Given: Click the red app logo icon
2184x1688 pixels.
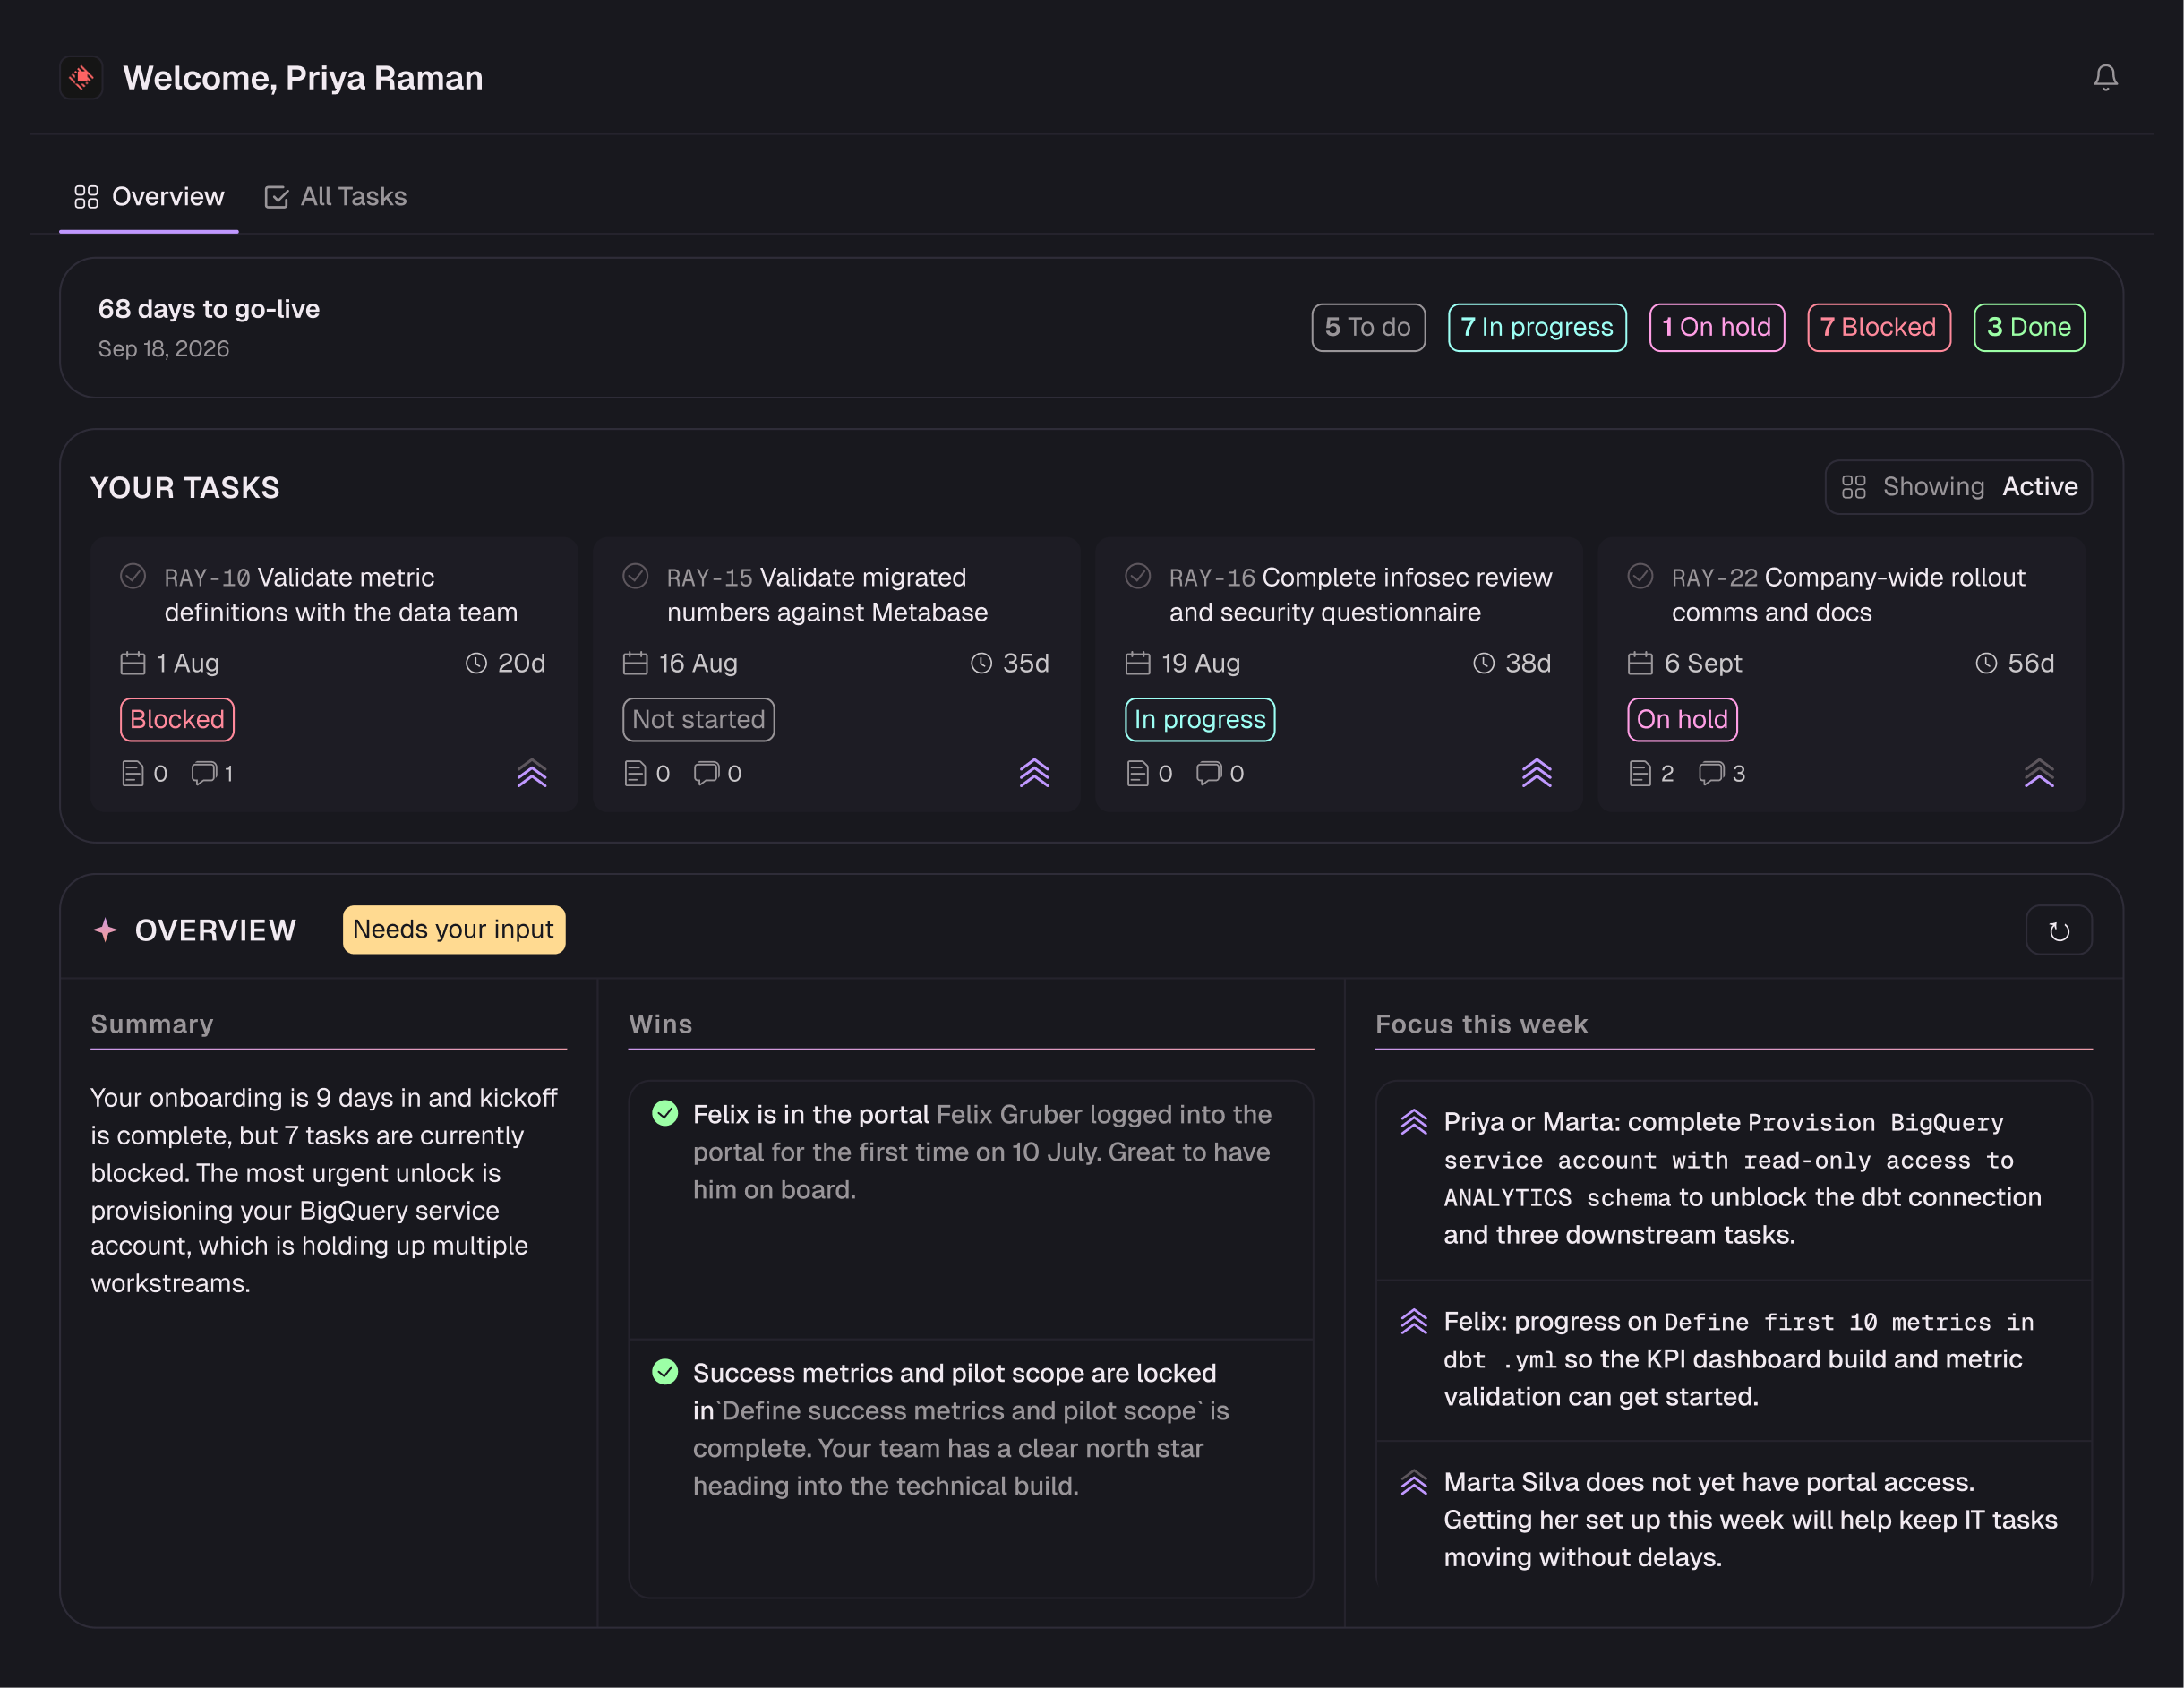Looking at the screenshot, I should 81,77.
